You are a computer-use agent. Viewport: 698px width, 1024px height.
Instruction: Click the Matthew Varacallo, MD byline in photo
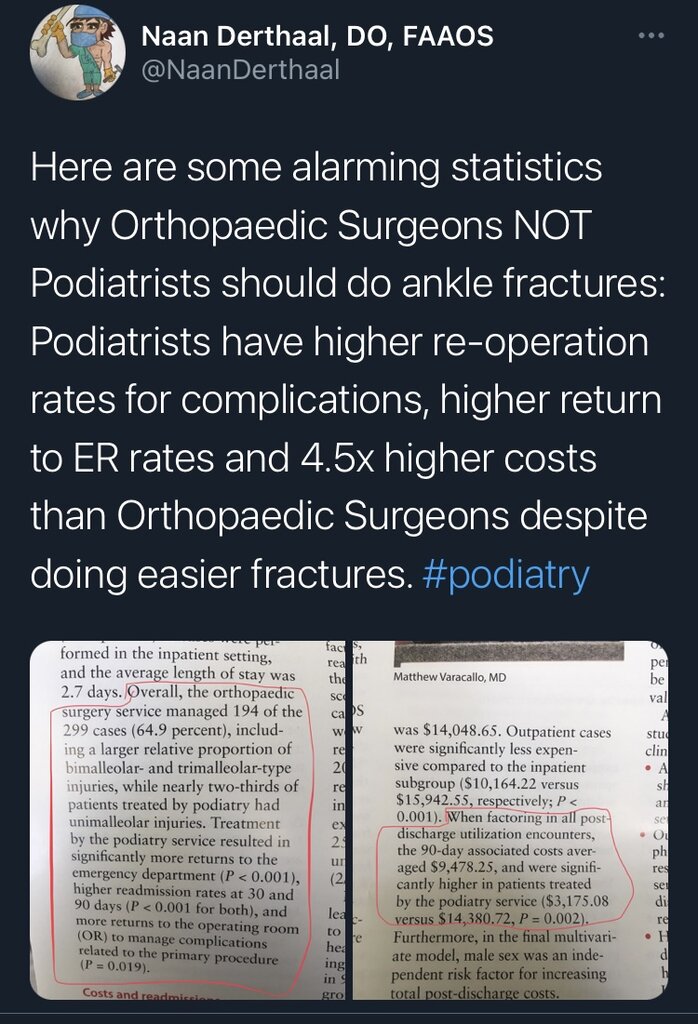click(x=449, y=677)
